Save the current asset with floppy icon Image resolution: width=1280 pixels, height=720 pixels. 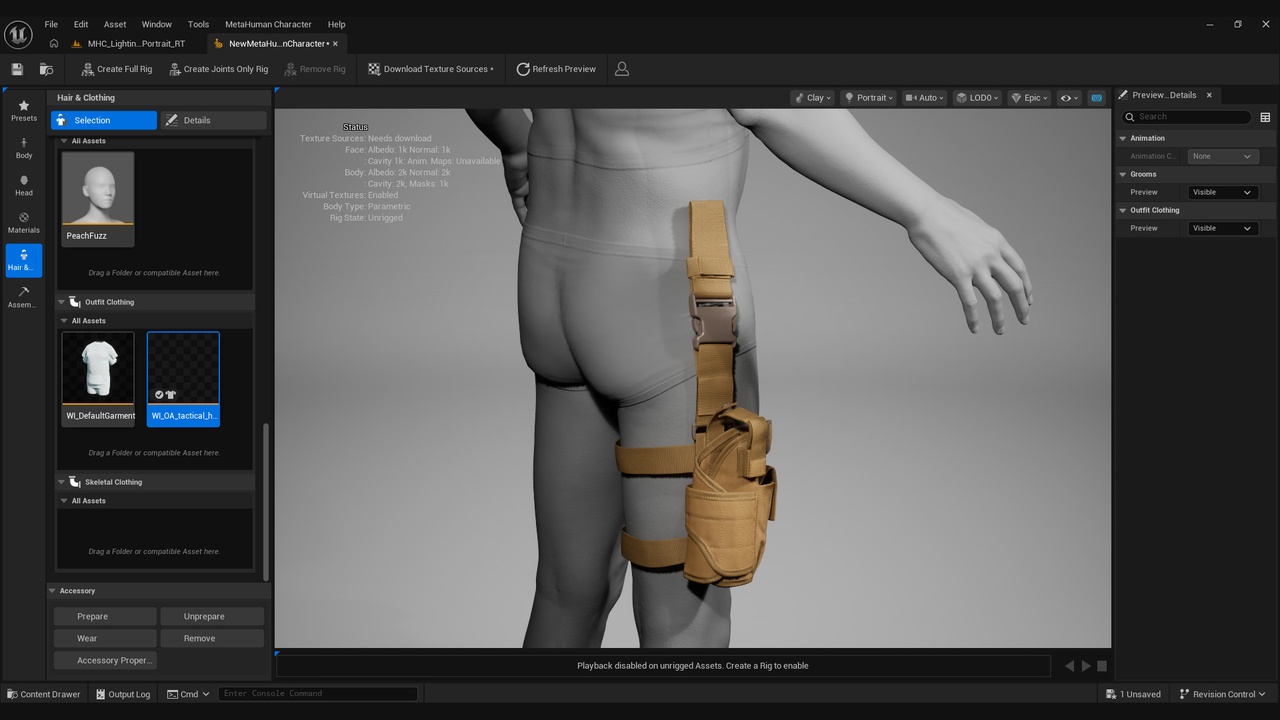click(x=17, y=69)
